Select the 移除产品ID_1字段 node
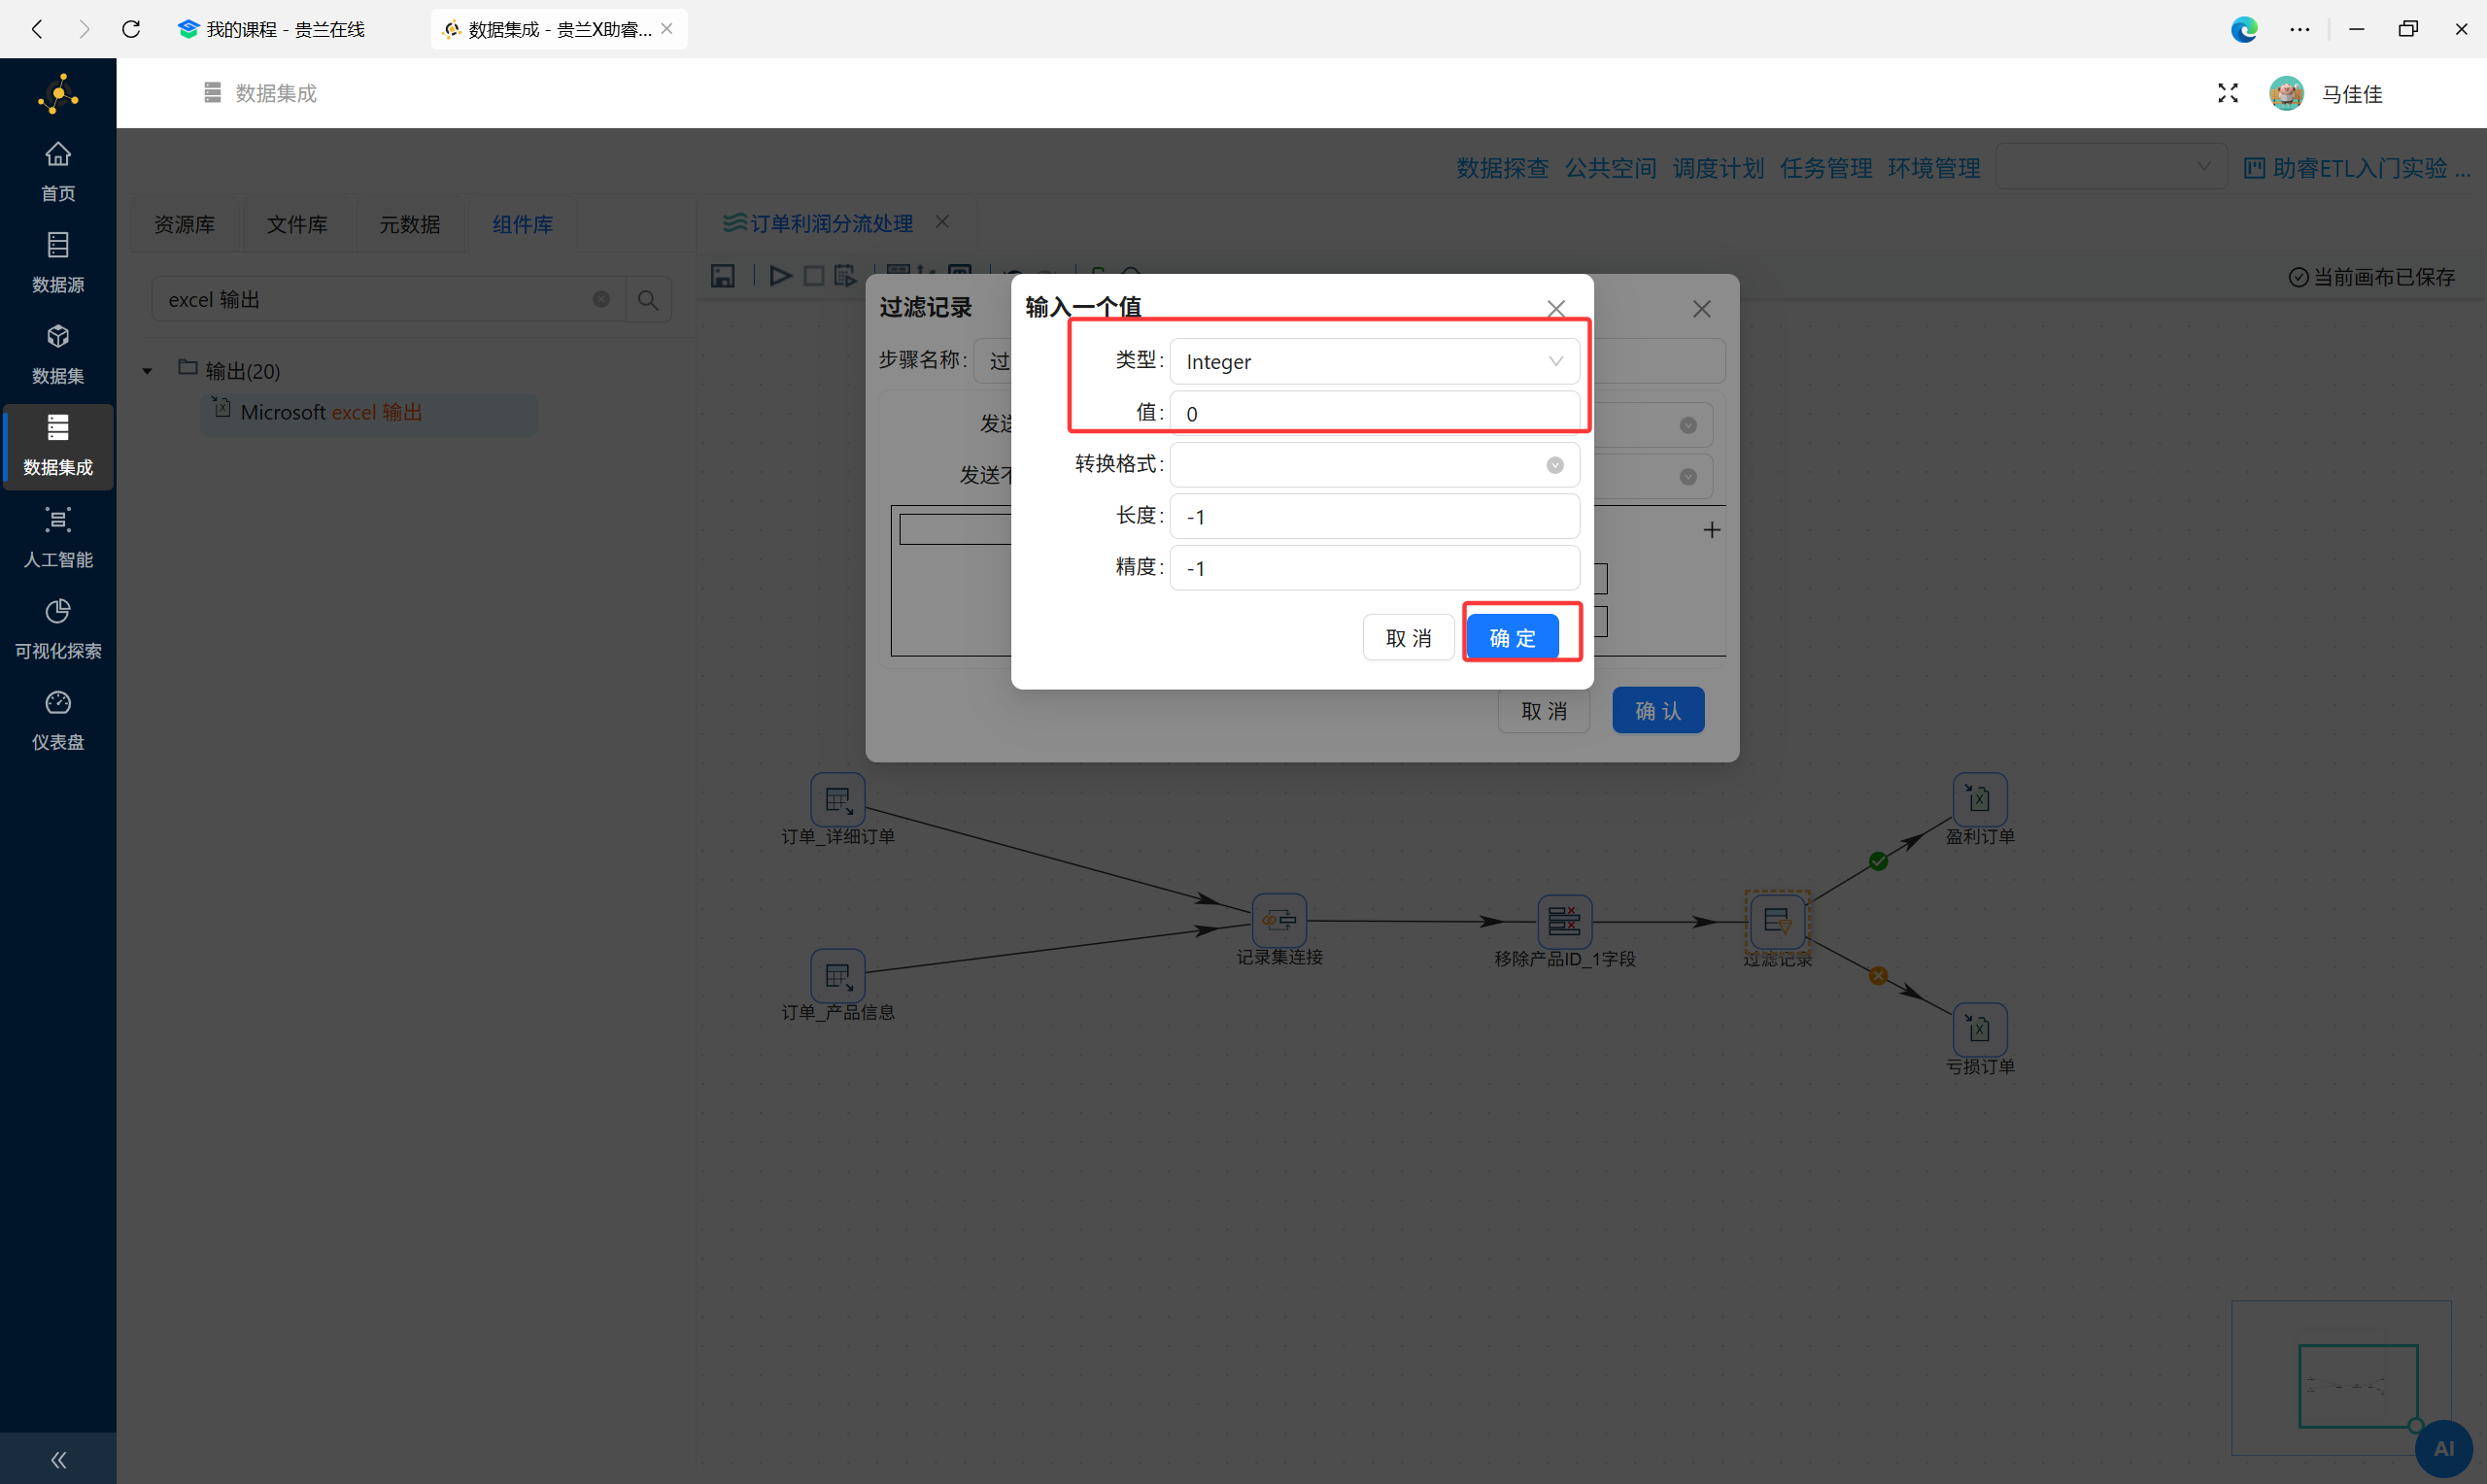2487x1484 pixels. tap(1565, 920)
